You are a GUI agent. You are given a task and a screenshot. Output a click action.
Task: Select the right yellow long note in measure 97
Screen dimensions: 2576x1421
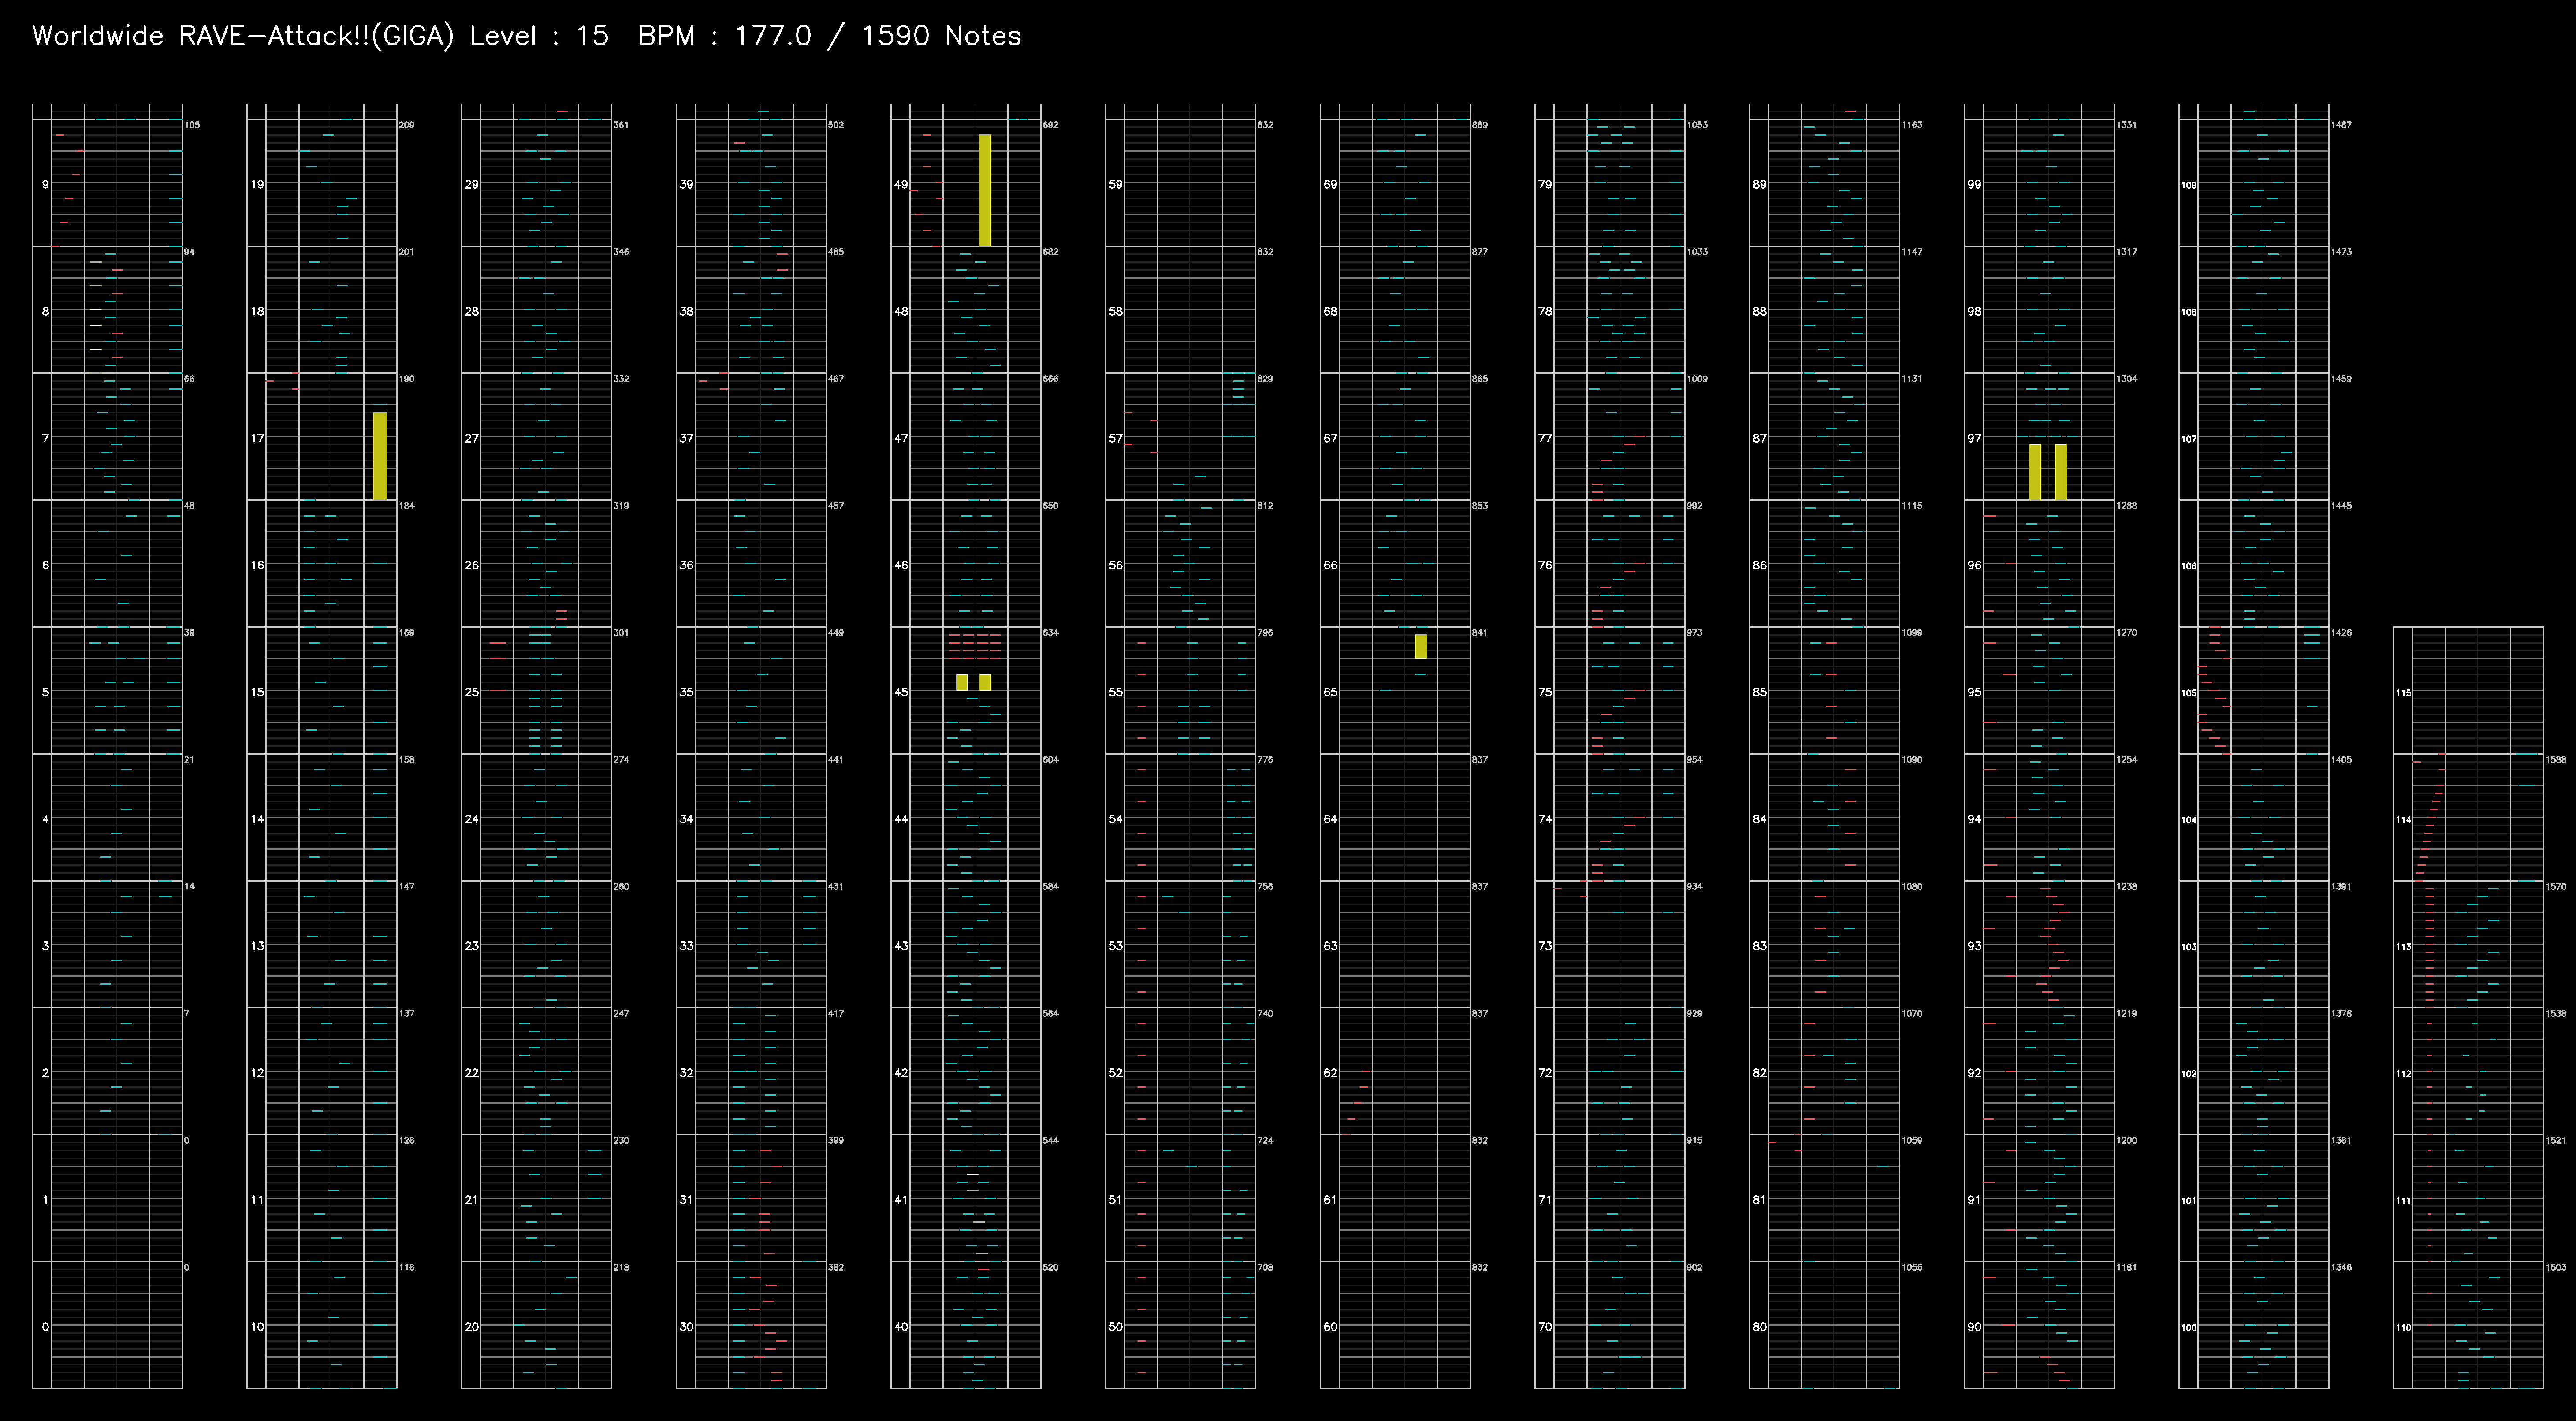click(x=2061, y=472)
